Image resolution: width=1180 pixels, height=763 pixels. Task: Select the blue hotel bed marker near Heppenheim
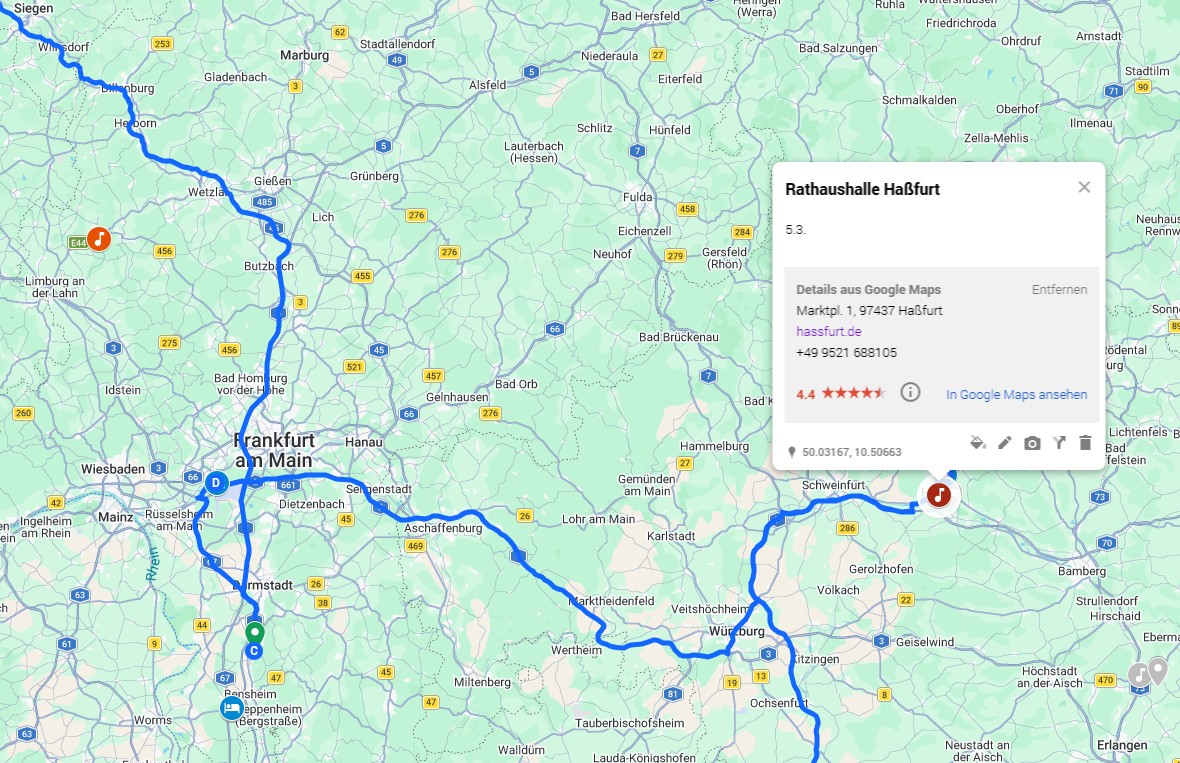click(x=232, y=708)
